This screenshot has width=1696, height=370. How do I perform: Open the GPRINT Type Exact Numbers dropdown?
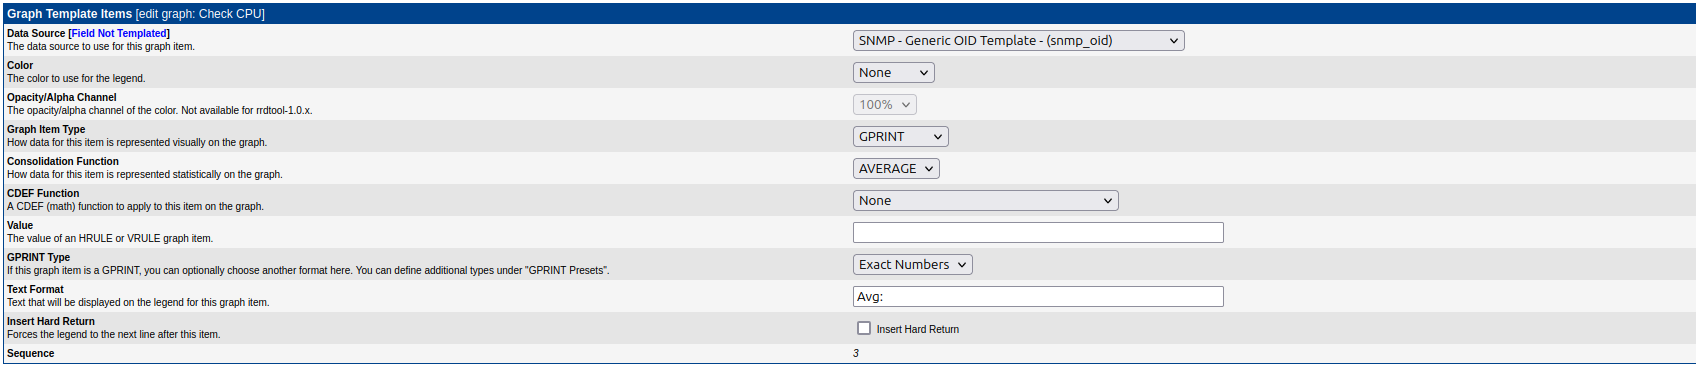click(x=912, y=265)
